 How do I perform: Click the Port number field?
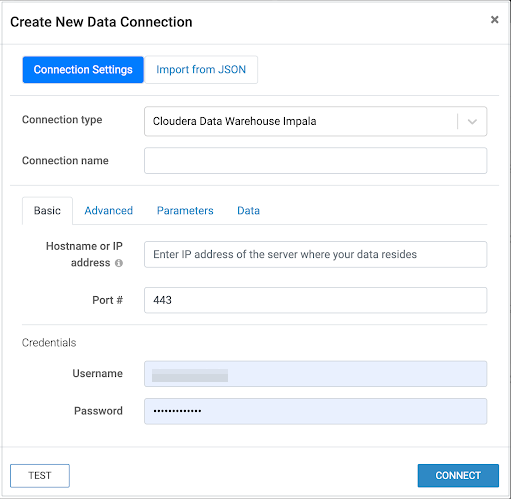click(x=315, y=300)
